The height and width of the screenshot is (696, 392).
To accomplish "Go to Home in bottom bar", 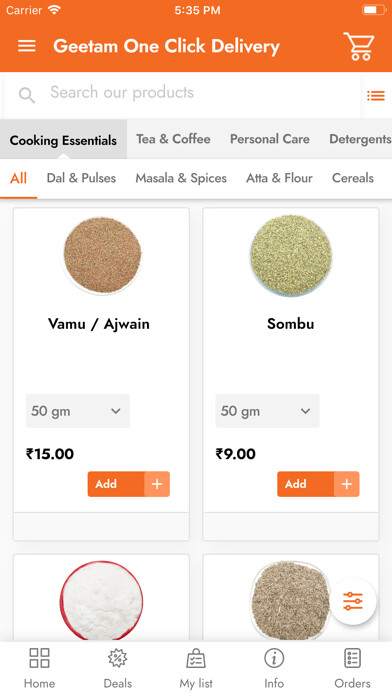I will [39, 668].
